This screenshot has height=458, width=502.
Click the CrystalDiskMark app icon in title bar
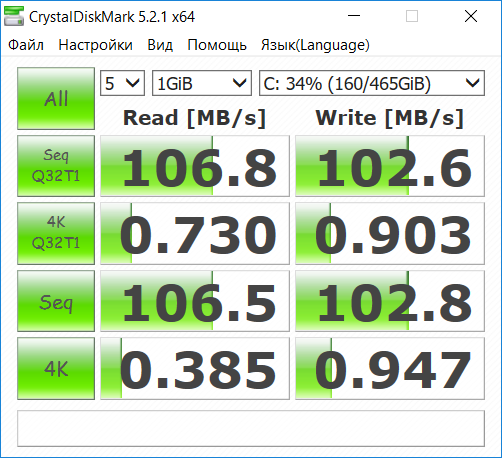(x=14, y=16)
